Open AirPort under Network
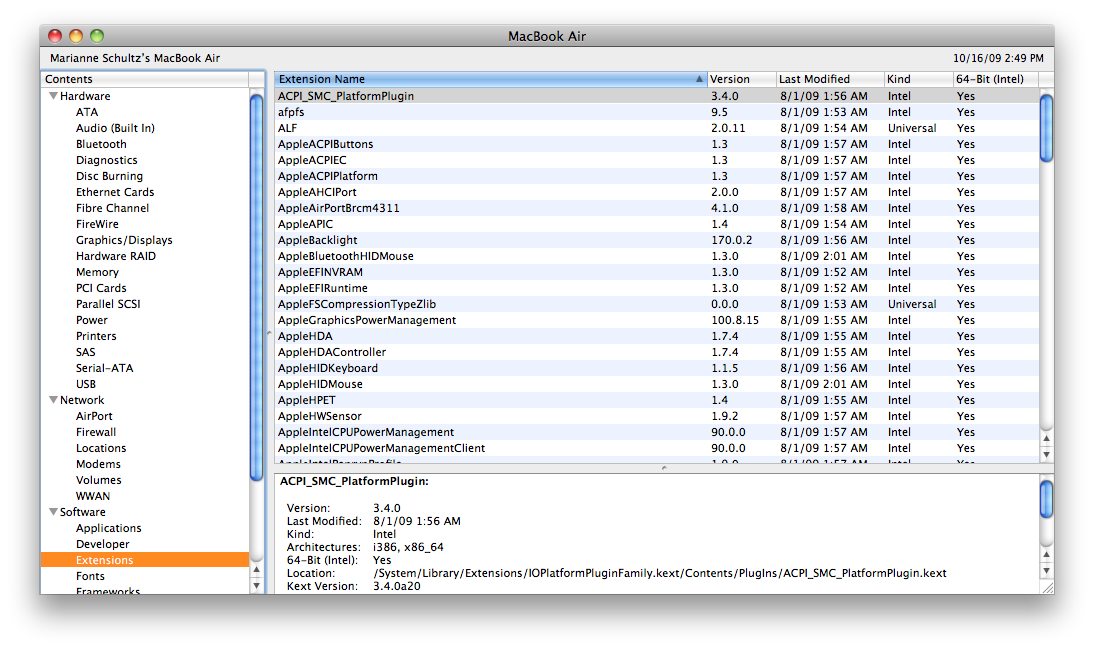 94,417
